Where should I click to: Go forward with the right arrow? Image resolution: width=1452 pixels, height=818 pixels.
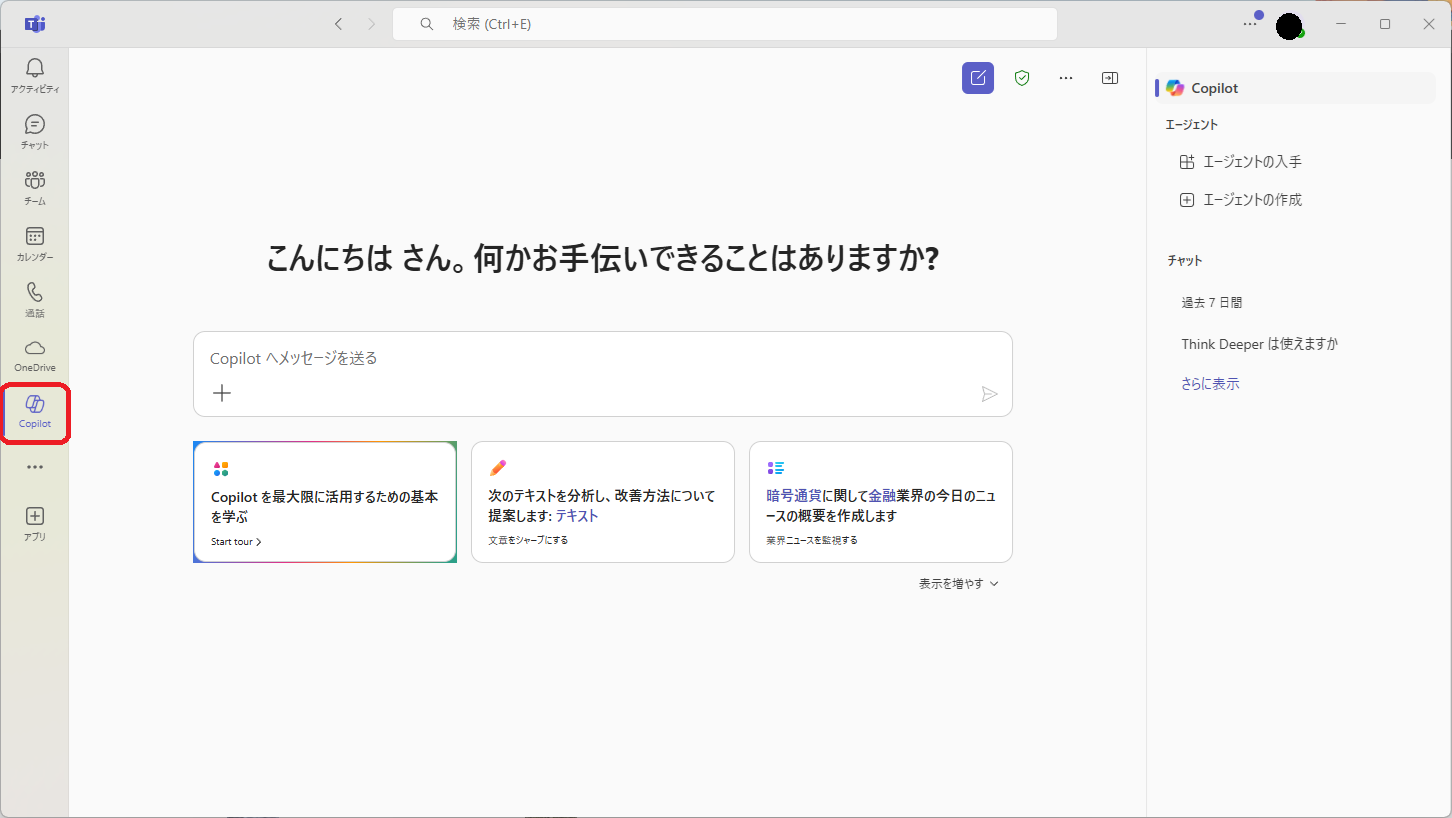(372, 24)
